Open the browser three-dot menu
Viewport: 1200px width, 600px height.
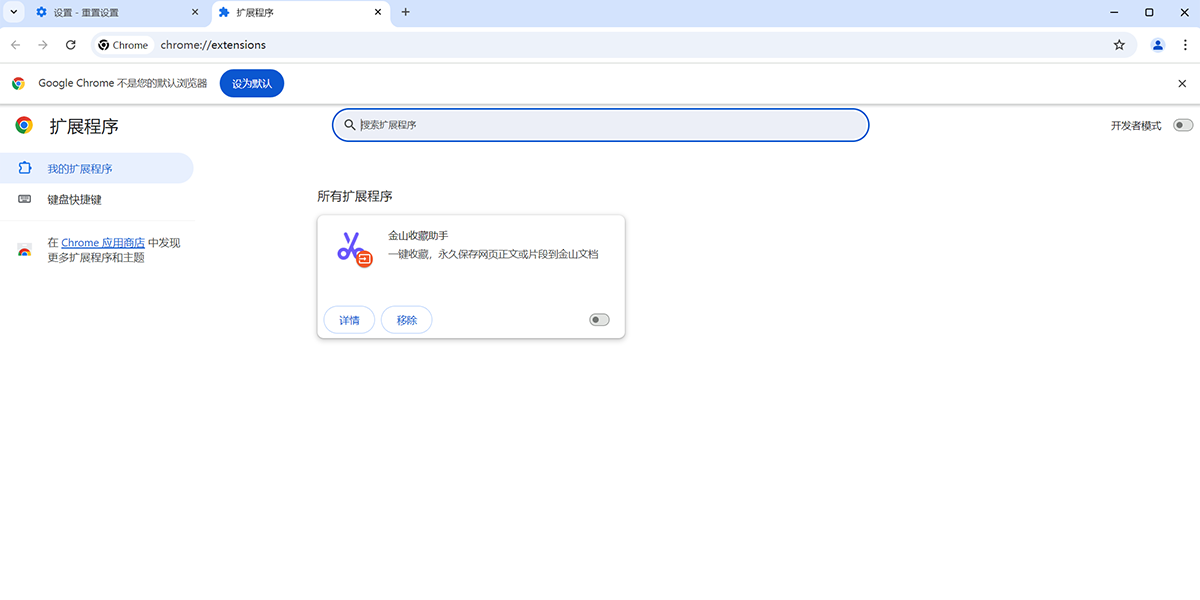tap(1185, 45)
